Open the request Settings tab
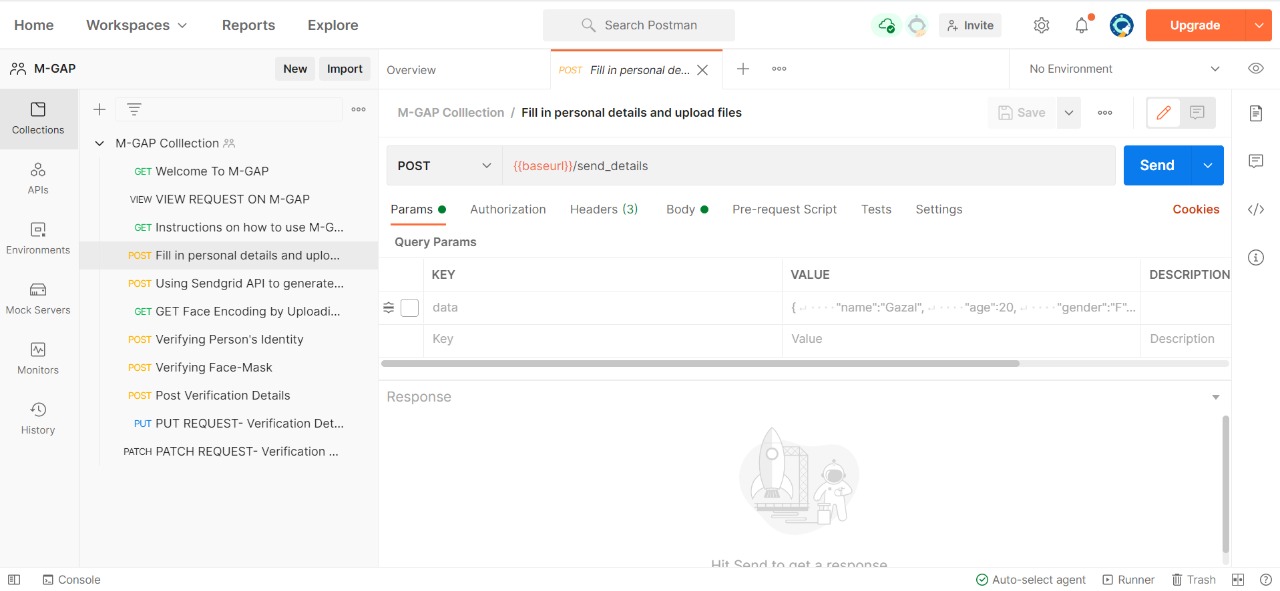Viewport: 1280px width, 591px height. (x=939, y=209)
